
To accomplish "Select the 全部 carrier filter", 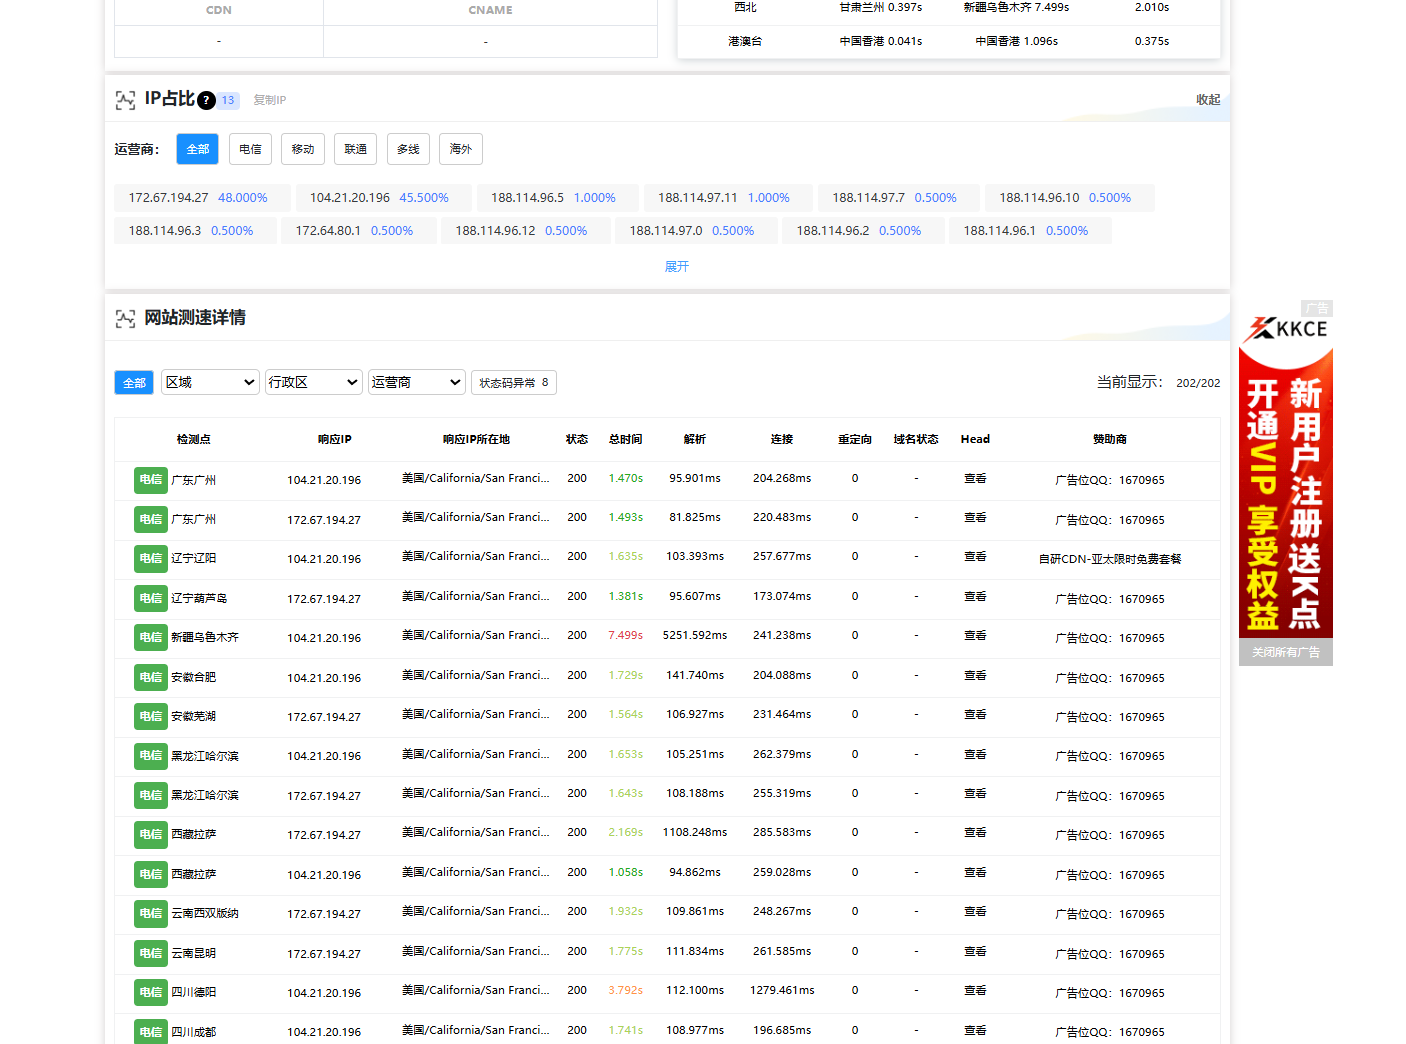I will (x=198, y=149).
